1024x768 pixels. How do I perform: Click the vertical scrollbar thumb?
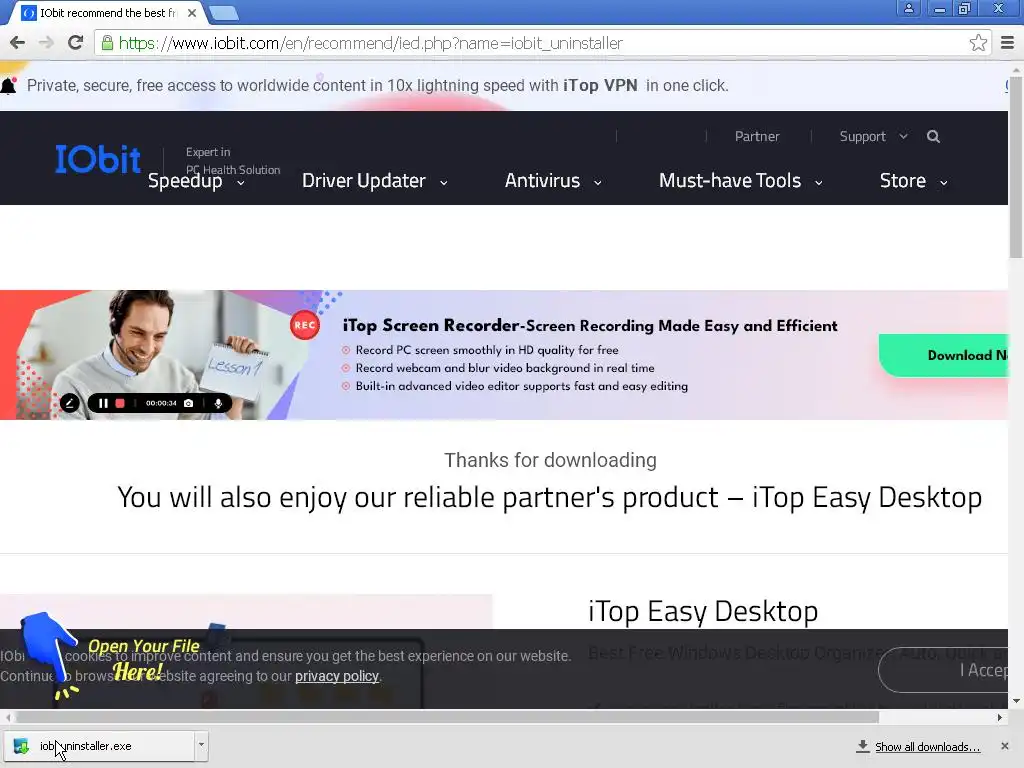point(1016,167)
